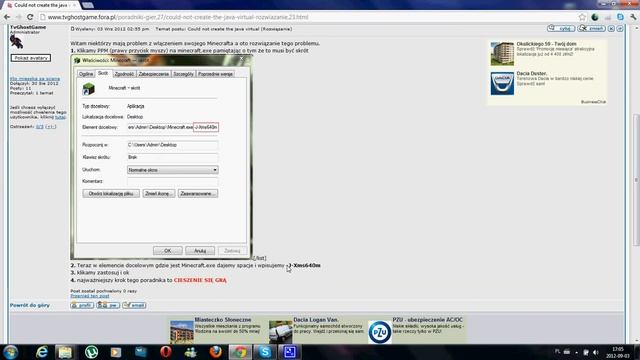Click the browser forward arrow
Image resolution: width=640 pixels, height=360 pixels.
18,17
